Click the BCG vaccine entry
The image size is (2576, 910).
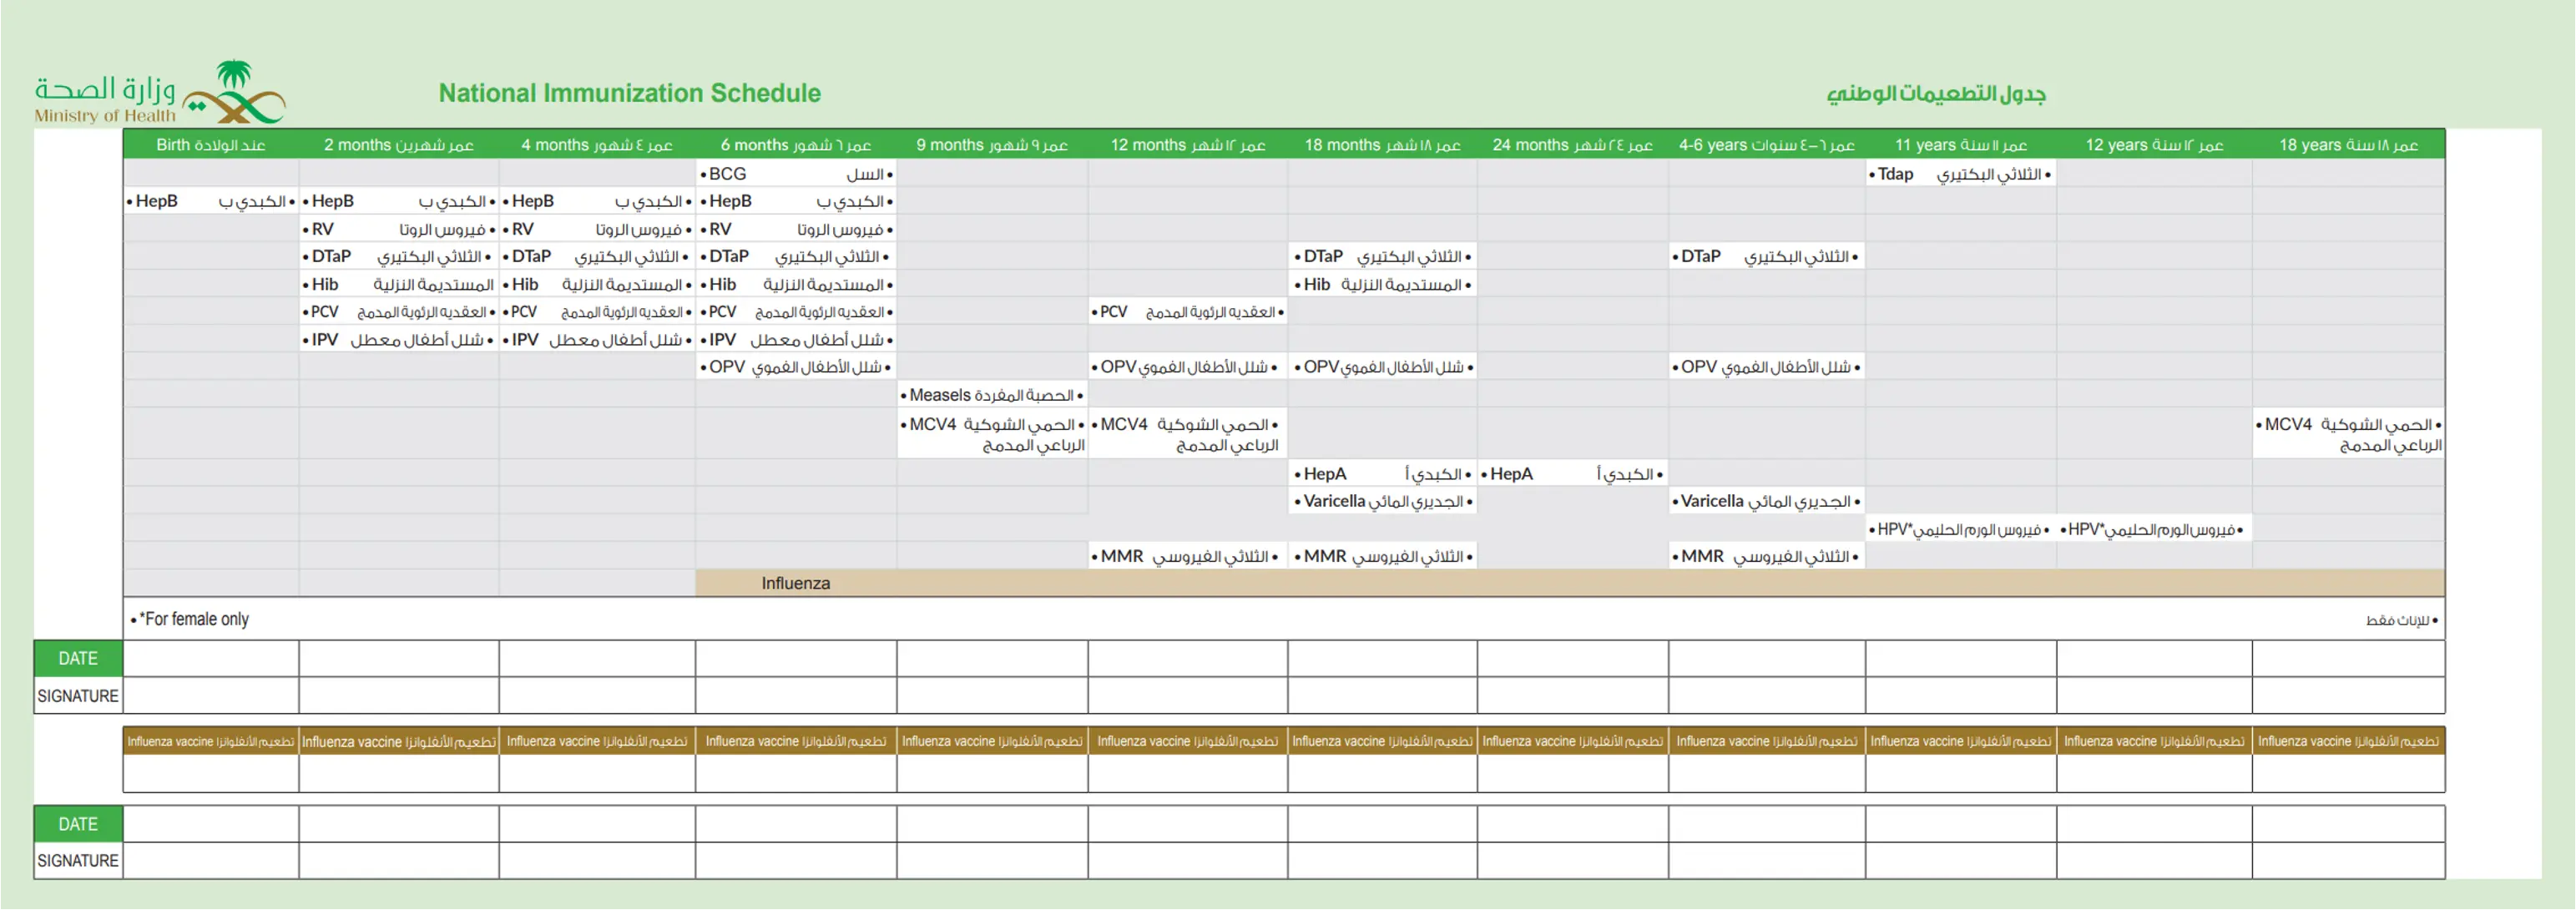[x=727, y=174]
